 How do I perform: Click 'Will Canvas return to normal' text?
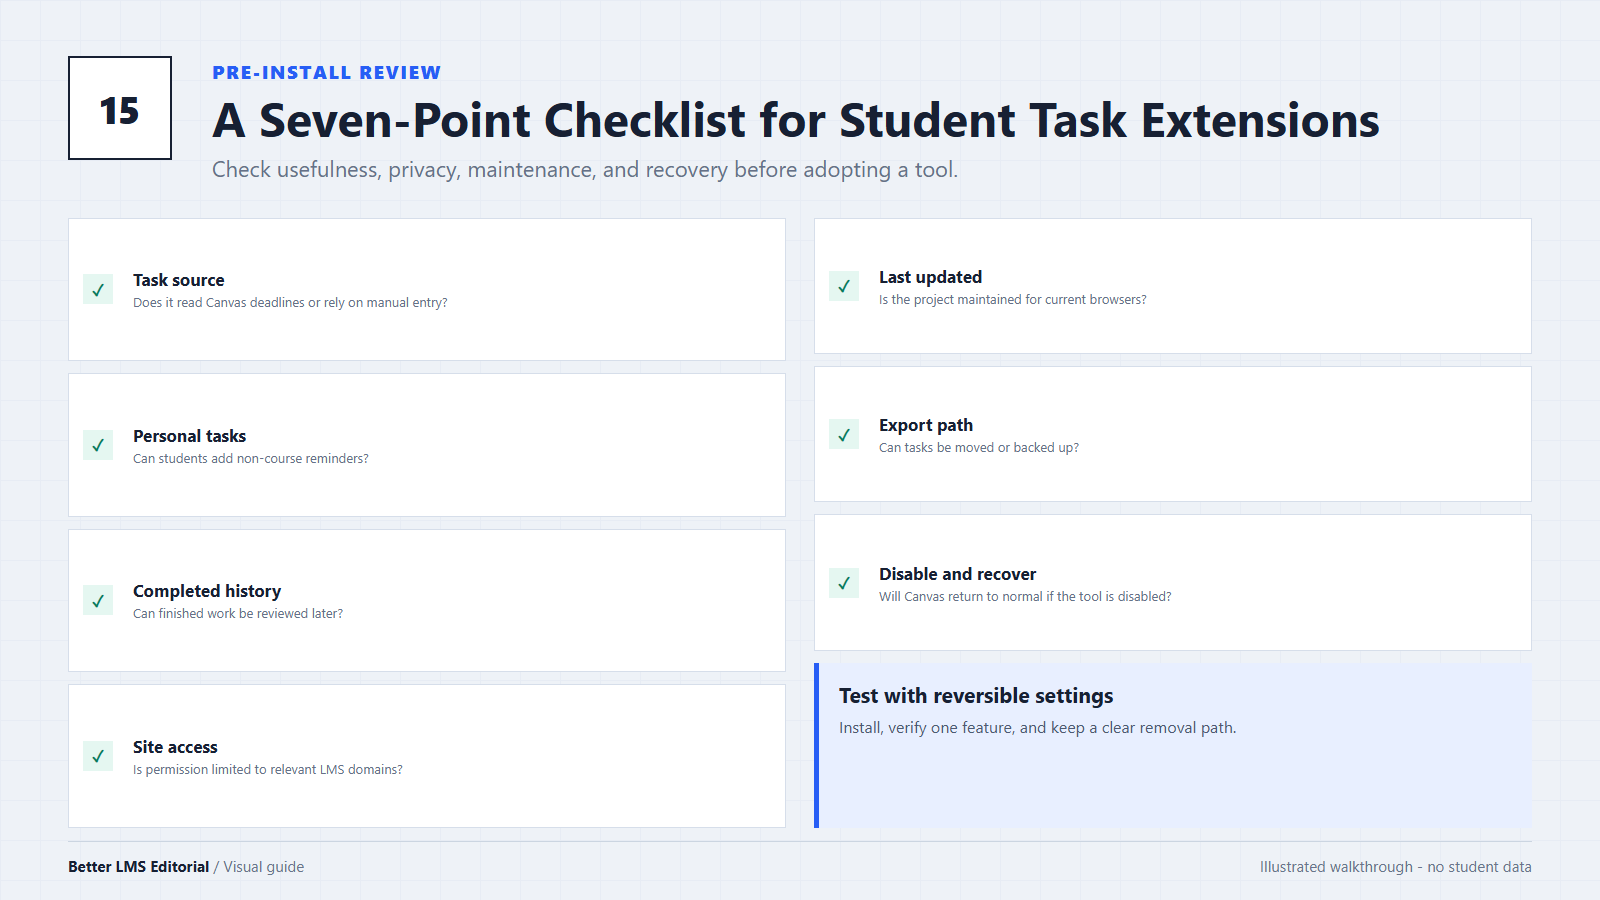[1025, 597]
